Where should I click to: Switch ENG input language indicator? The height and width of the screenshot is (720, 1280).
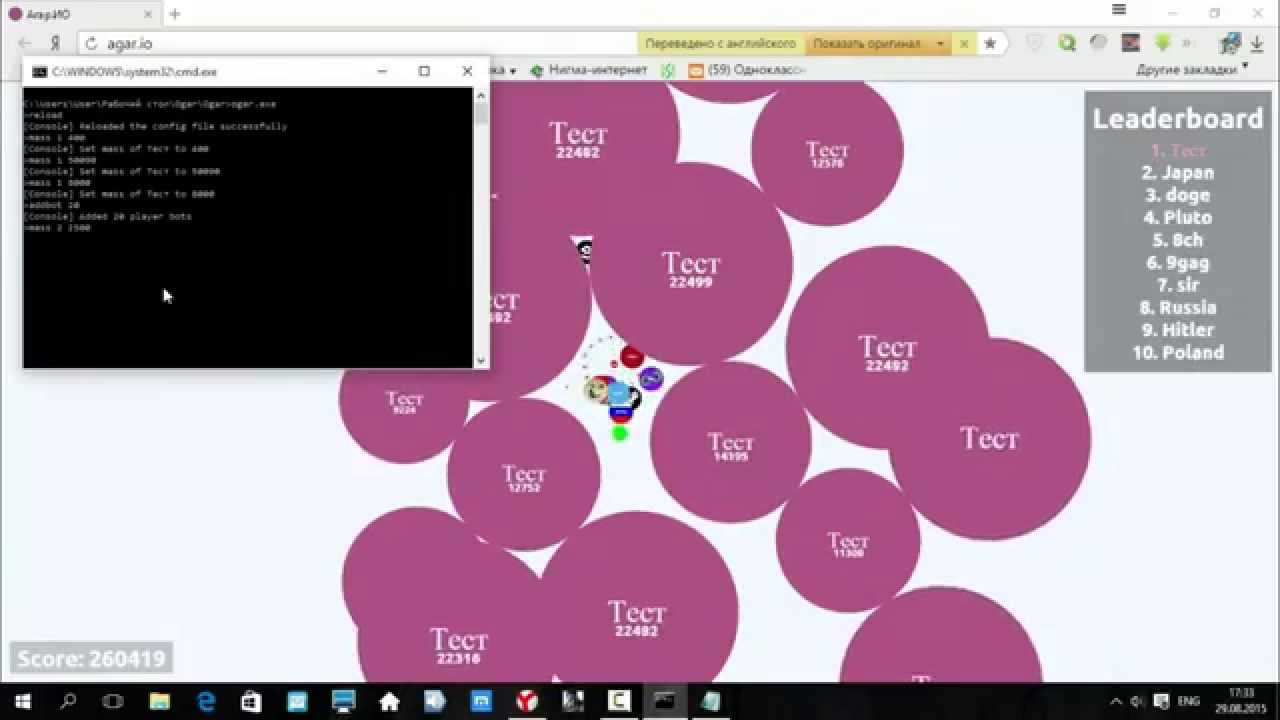(x=1188, y=701)
